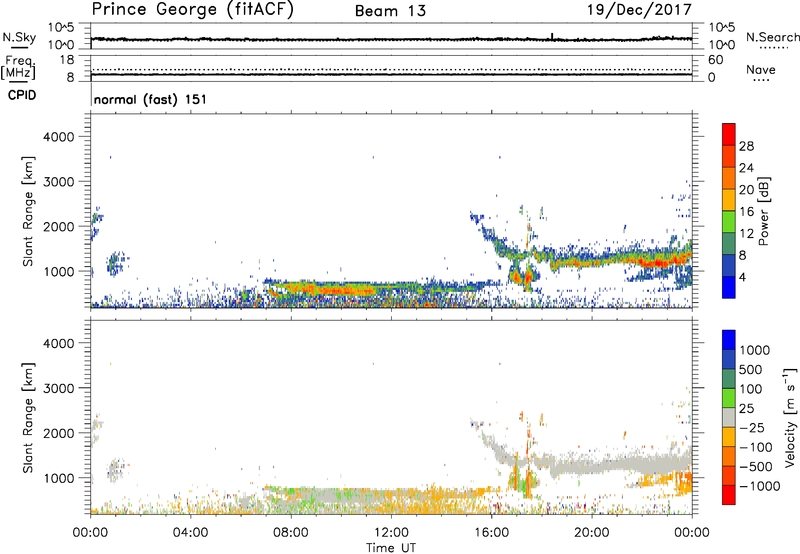800x554 pixels.
Task: Click velocity colorbar tick value '-25'
Action: (x=752, y=428)
